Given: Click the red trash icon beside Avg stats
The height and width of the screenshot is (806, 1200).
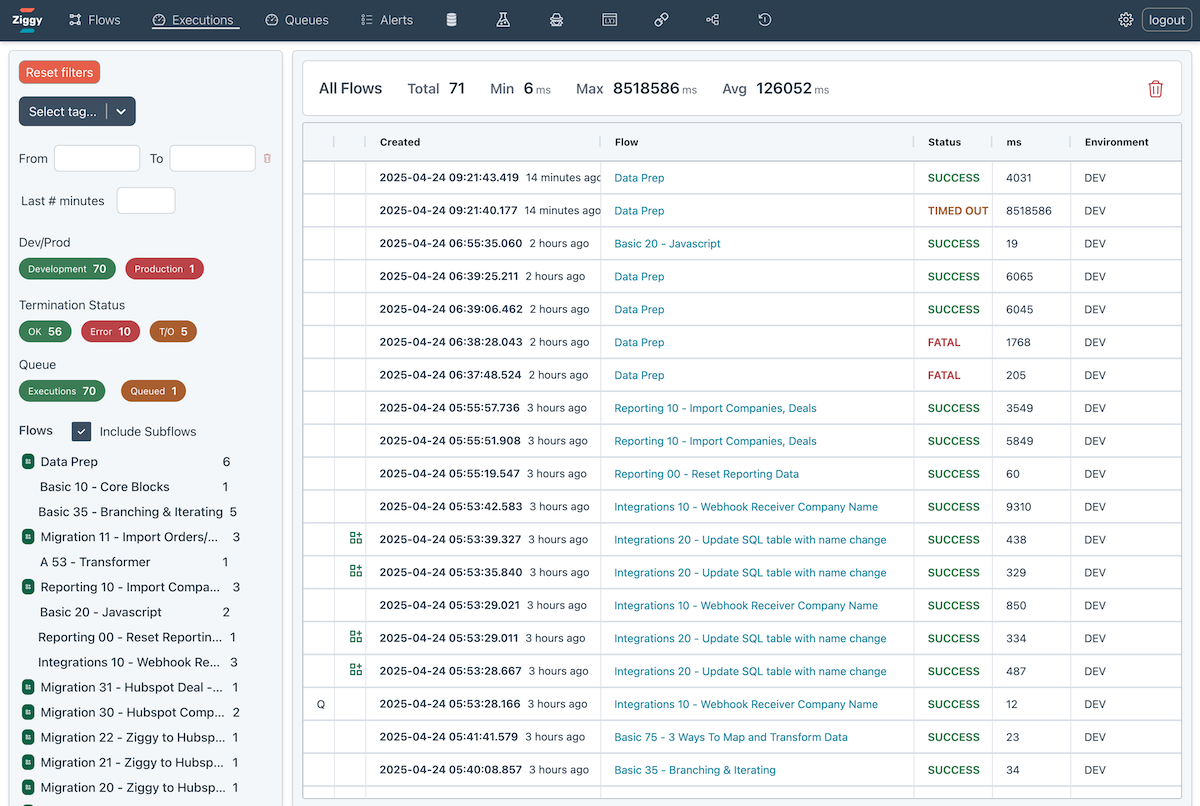Looking at the screenshot, I should [1155, 89].
